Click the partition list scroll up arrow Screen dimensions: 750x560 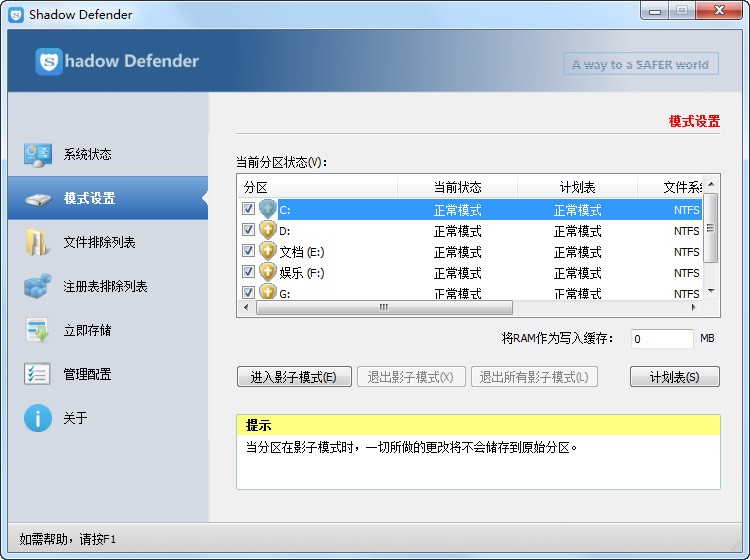coord(711,184)
